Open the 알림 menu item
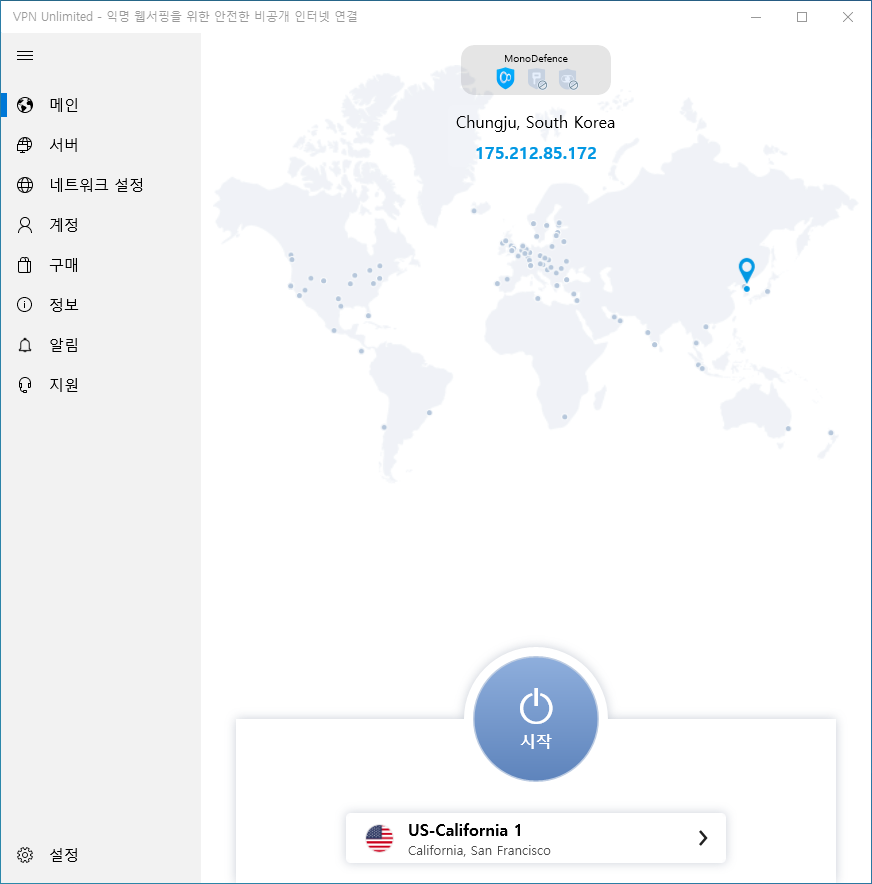 (101, 345)
